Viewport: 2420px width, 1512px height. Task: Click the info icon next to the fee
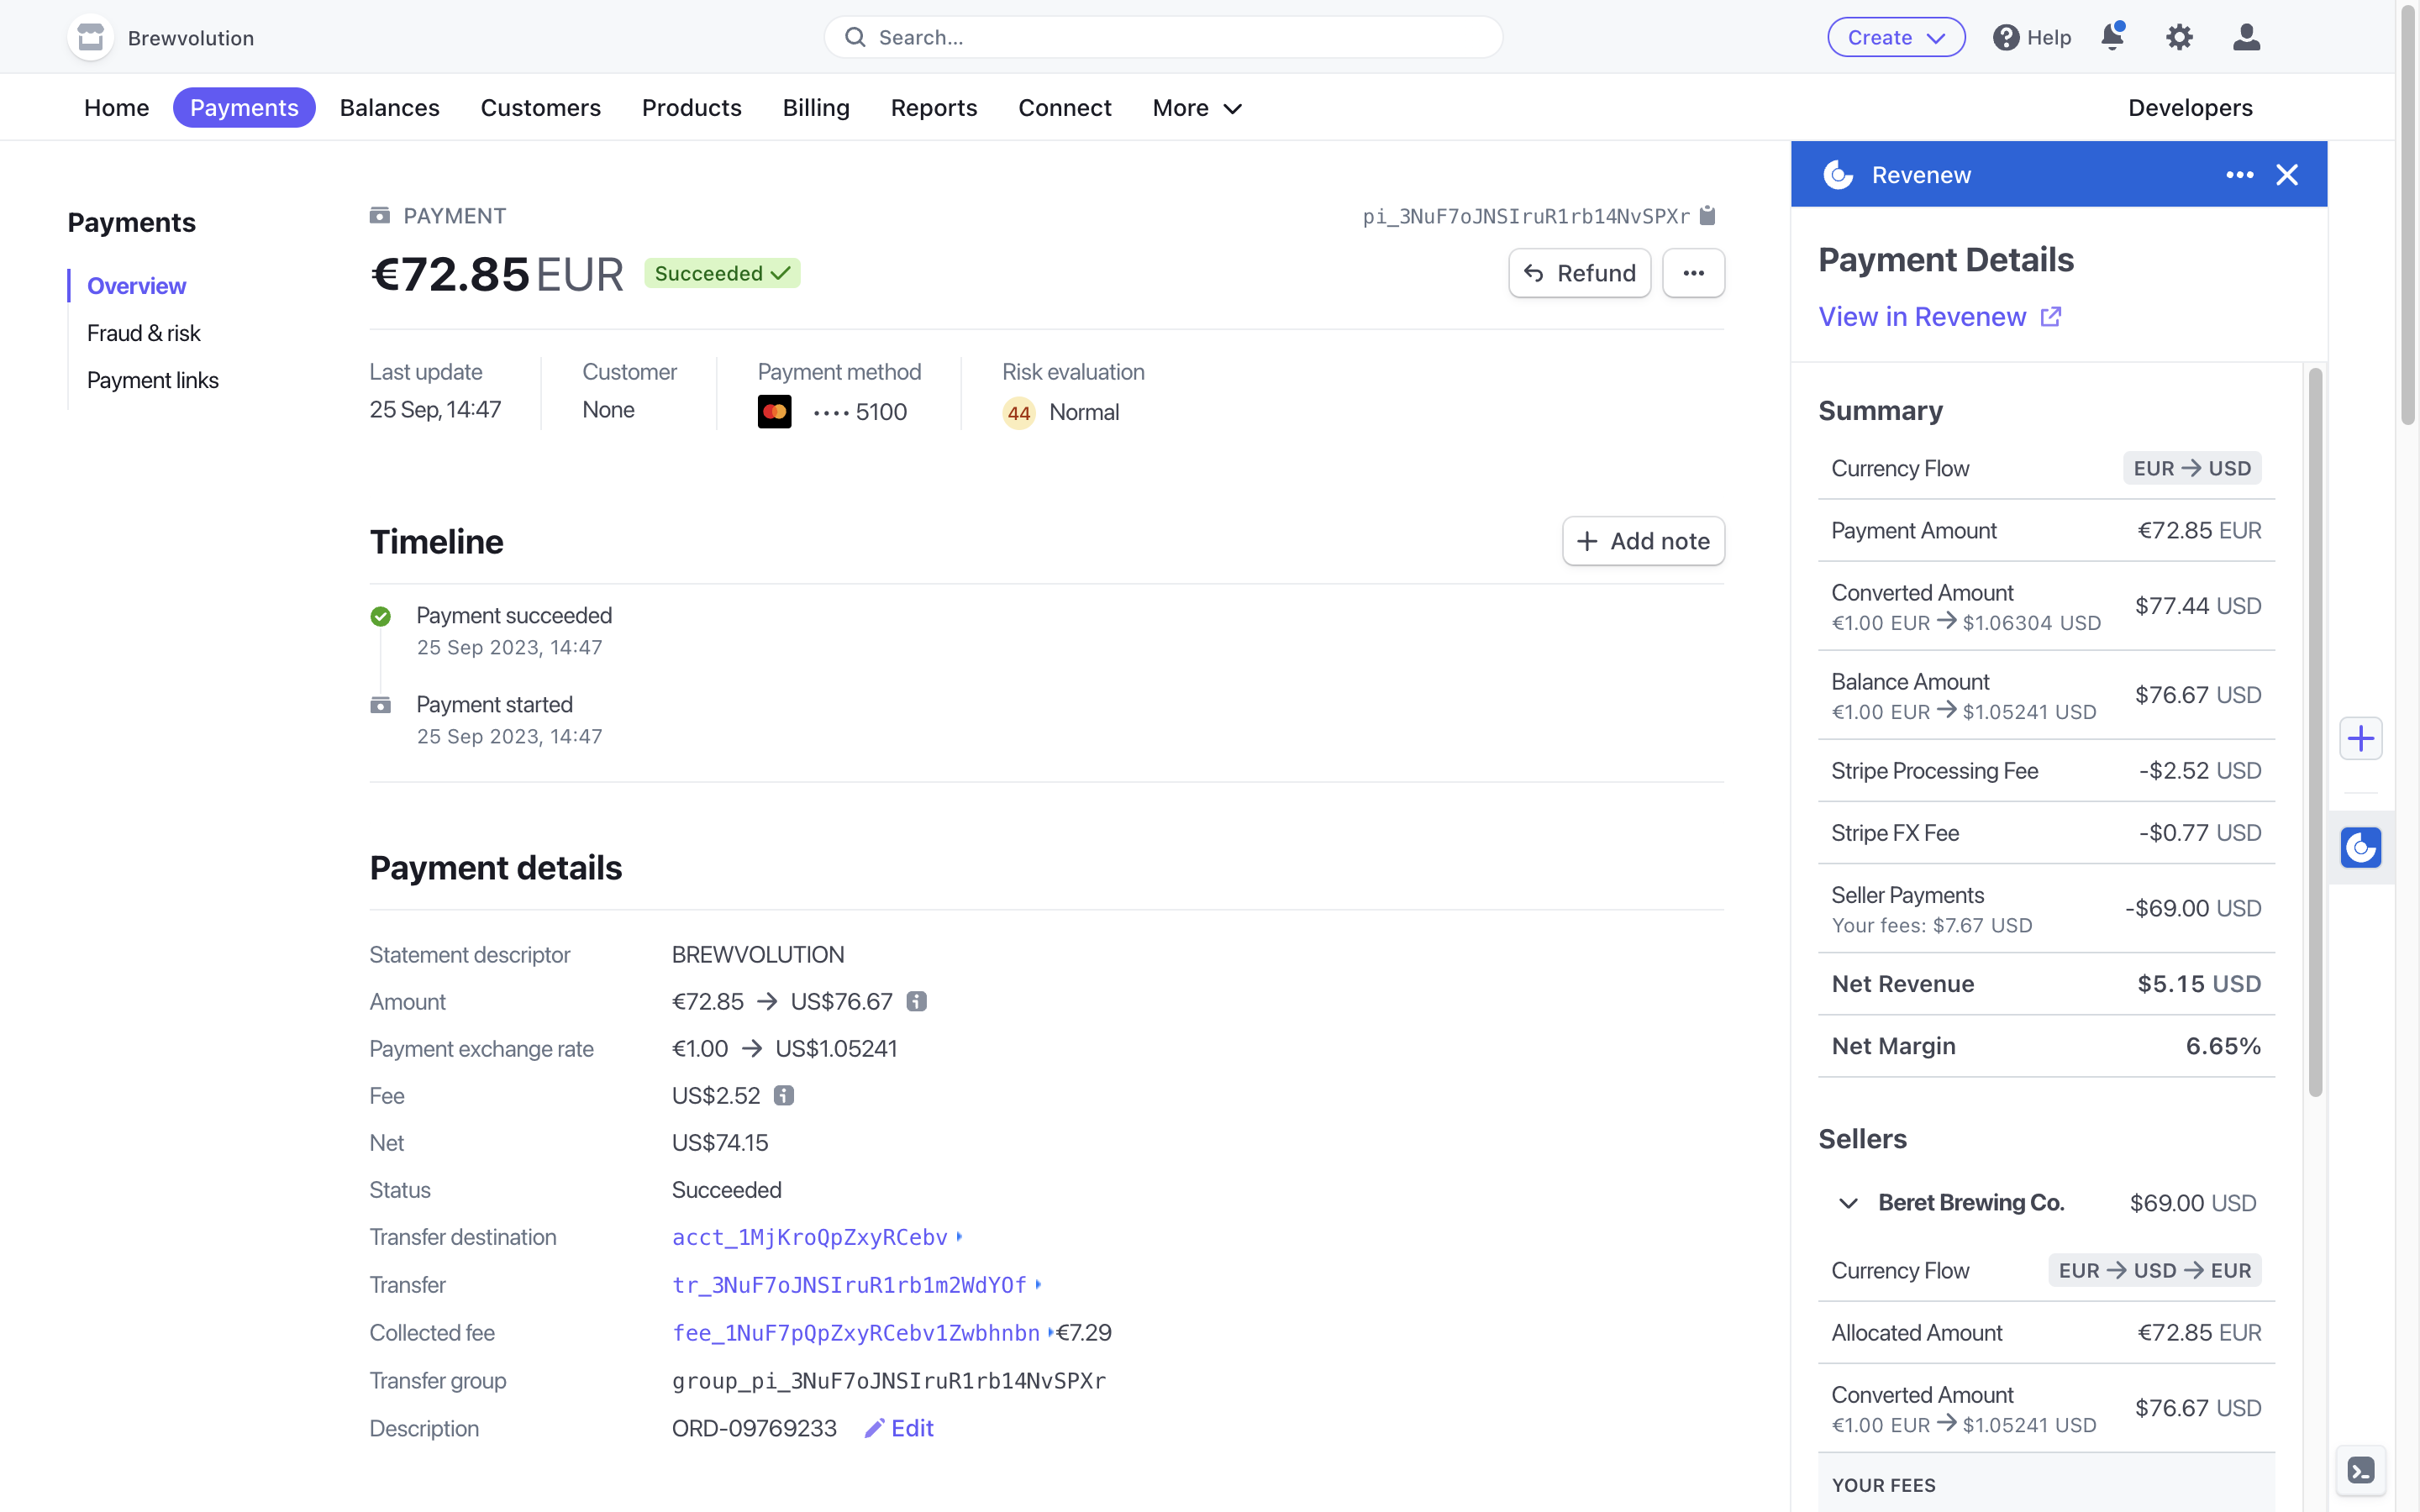coord(784,1095)
